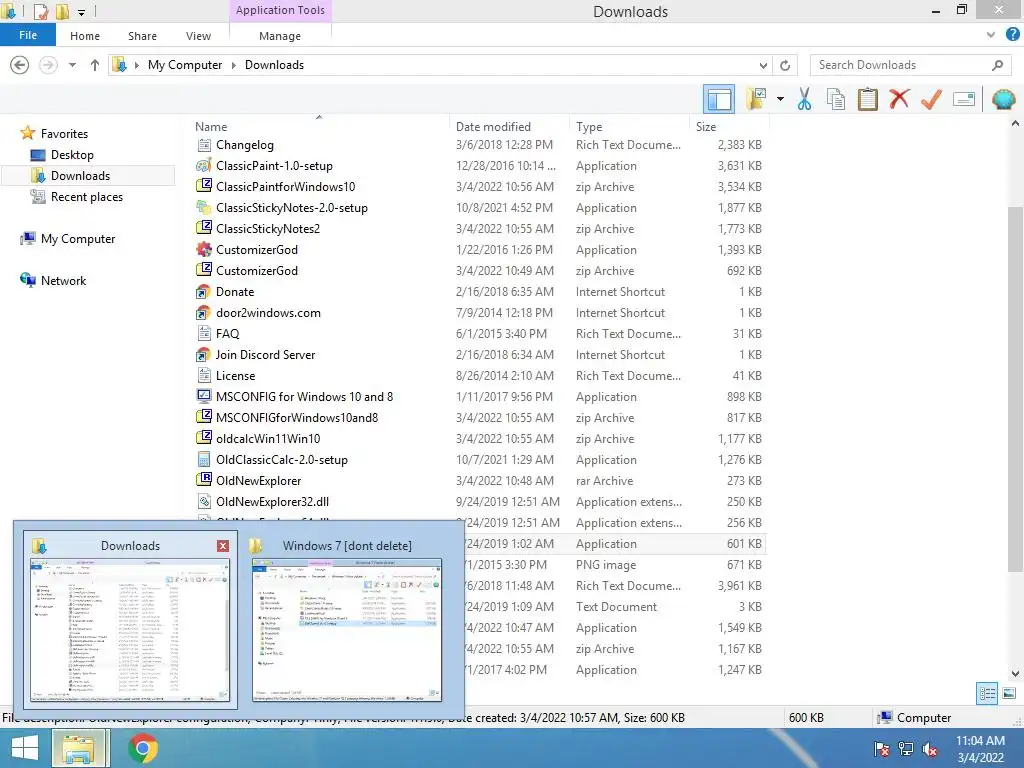Click the globe shell icon in toolbar
This screenshot has height=768, width=1024.
tap(1003, 99)
